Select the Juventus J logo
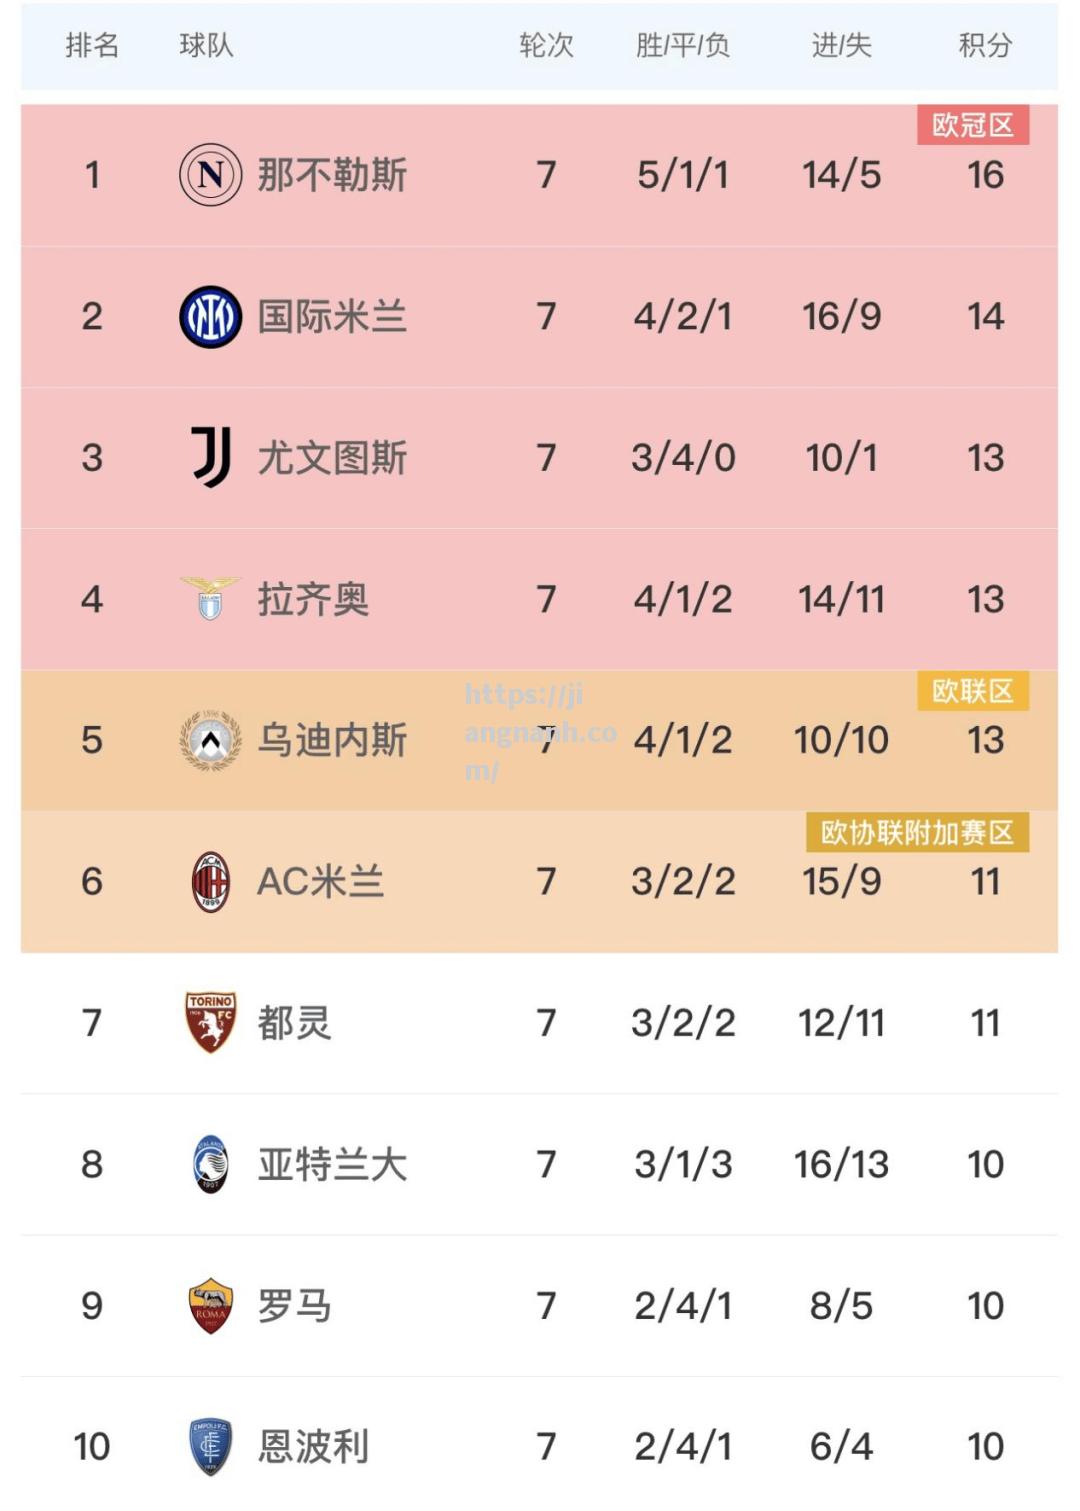 pyautogui.click(x=212, y=458)
